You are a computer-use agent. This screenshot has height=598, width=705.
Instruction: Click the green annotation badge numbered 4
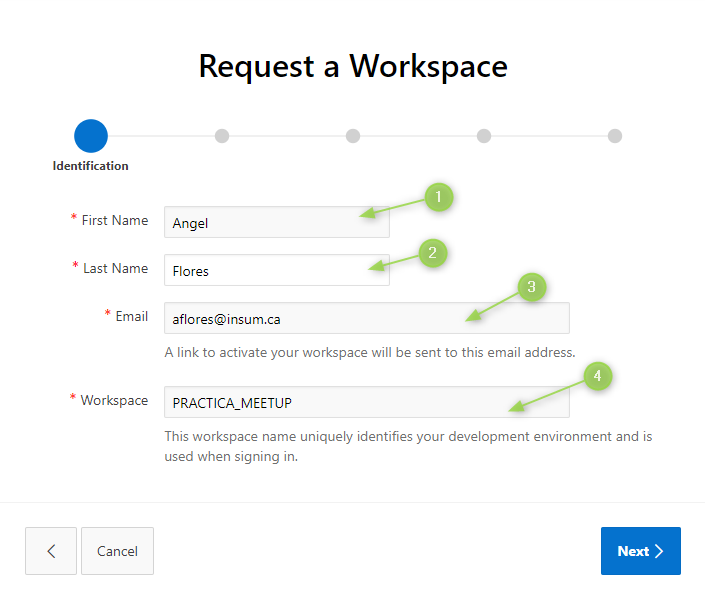click(597, 376)
